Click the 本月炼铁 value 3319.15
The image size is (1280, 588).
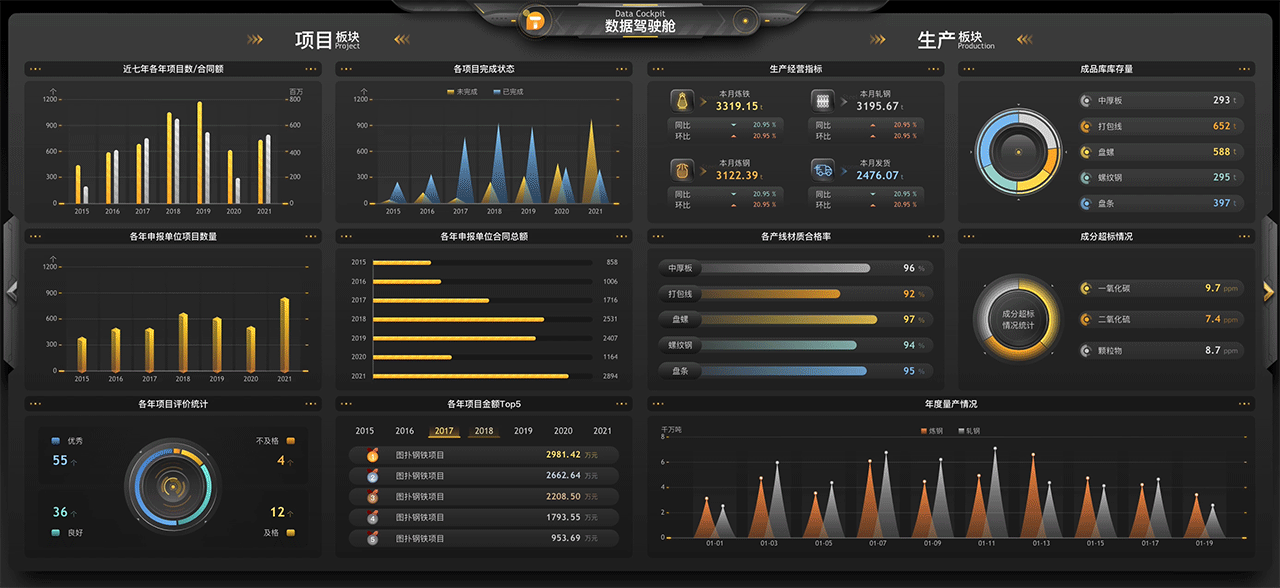click(737, 106)
